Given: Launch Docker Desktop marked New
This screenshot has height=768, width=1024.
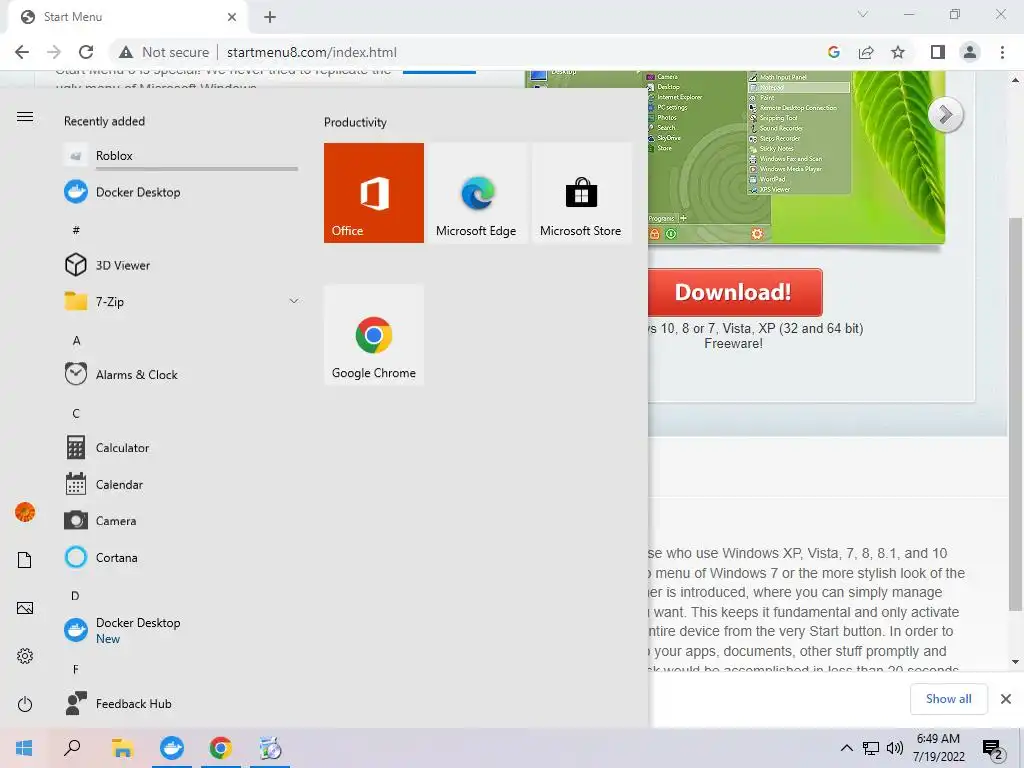Looking at the screenshot, I should [x=181, y=631].
